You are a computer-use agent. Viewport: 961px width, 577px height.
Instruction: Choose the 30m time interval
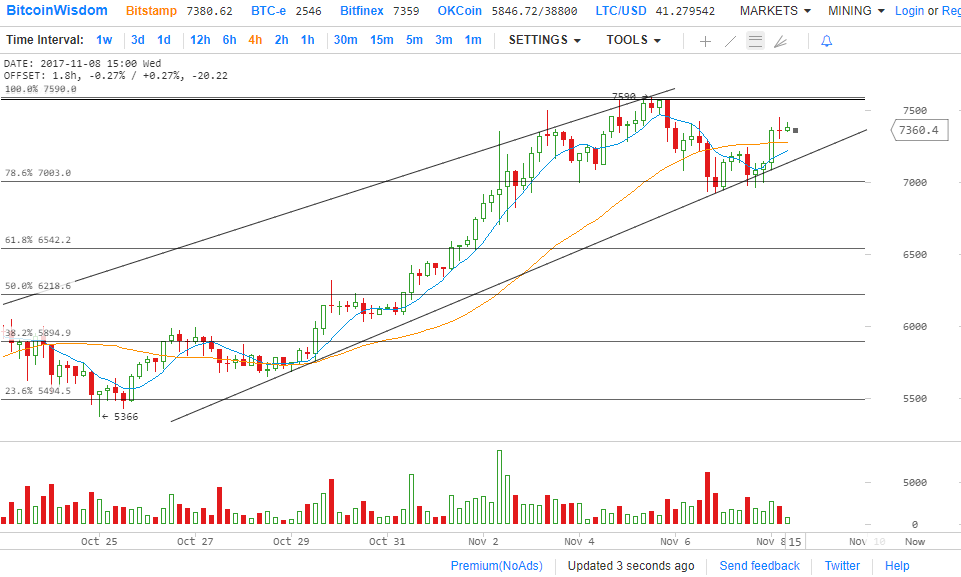(x=345, y=40)
